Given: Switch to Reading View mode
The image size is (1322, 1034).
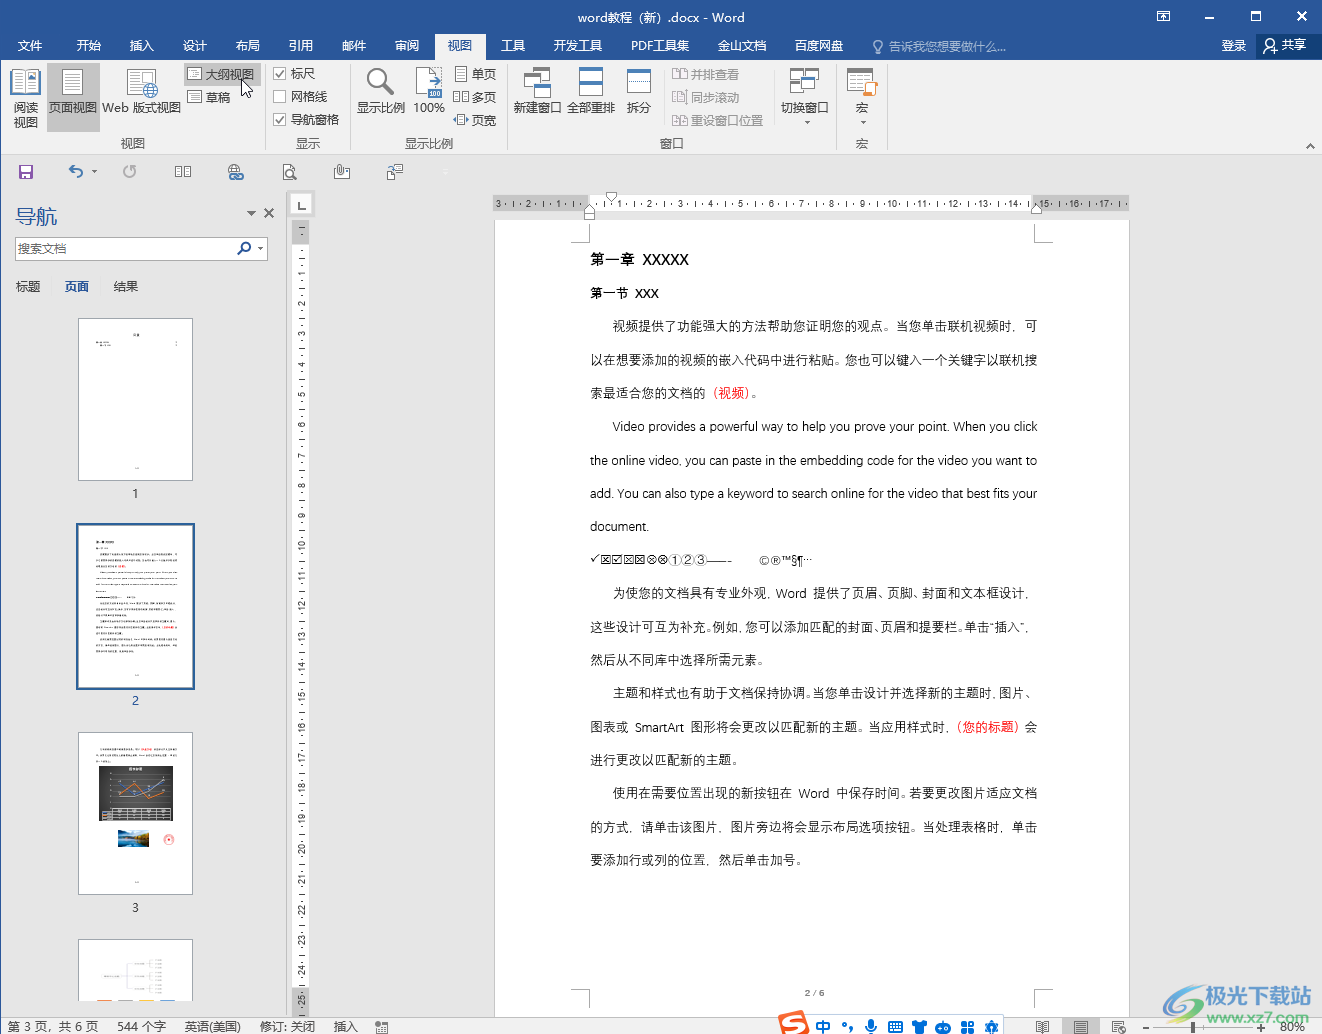Looking at the screenshot, I should tap(25, 98).
